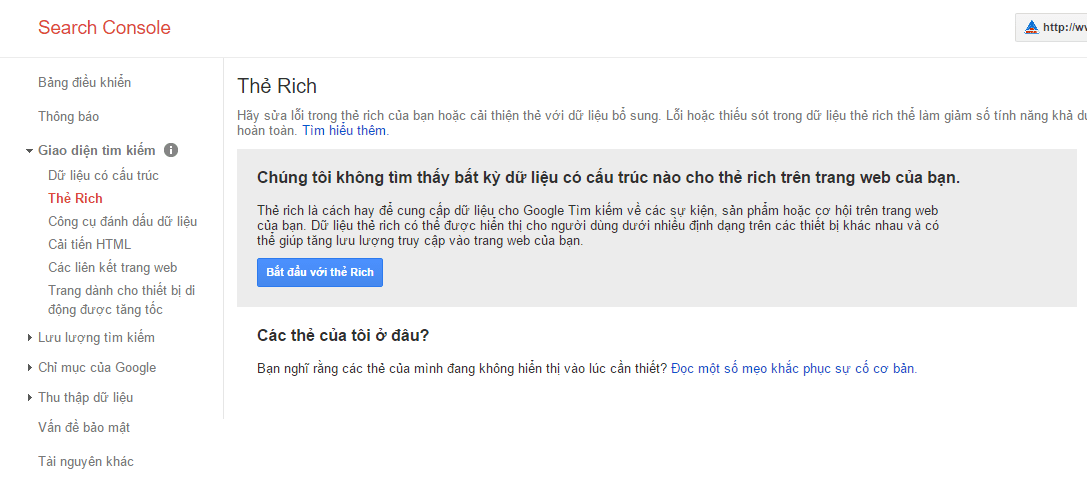Open Các liên kết trang web

point(112,267)
